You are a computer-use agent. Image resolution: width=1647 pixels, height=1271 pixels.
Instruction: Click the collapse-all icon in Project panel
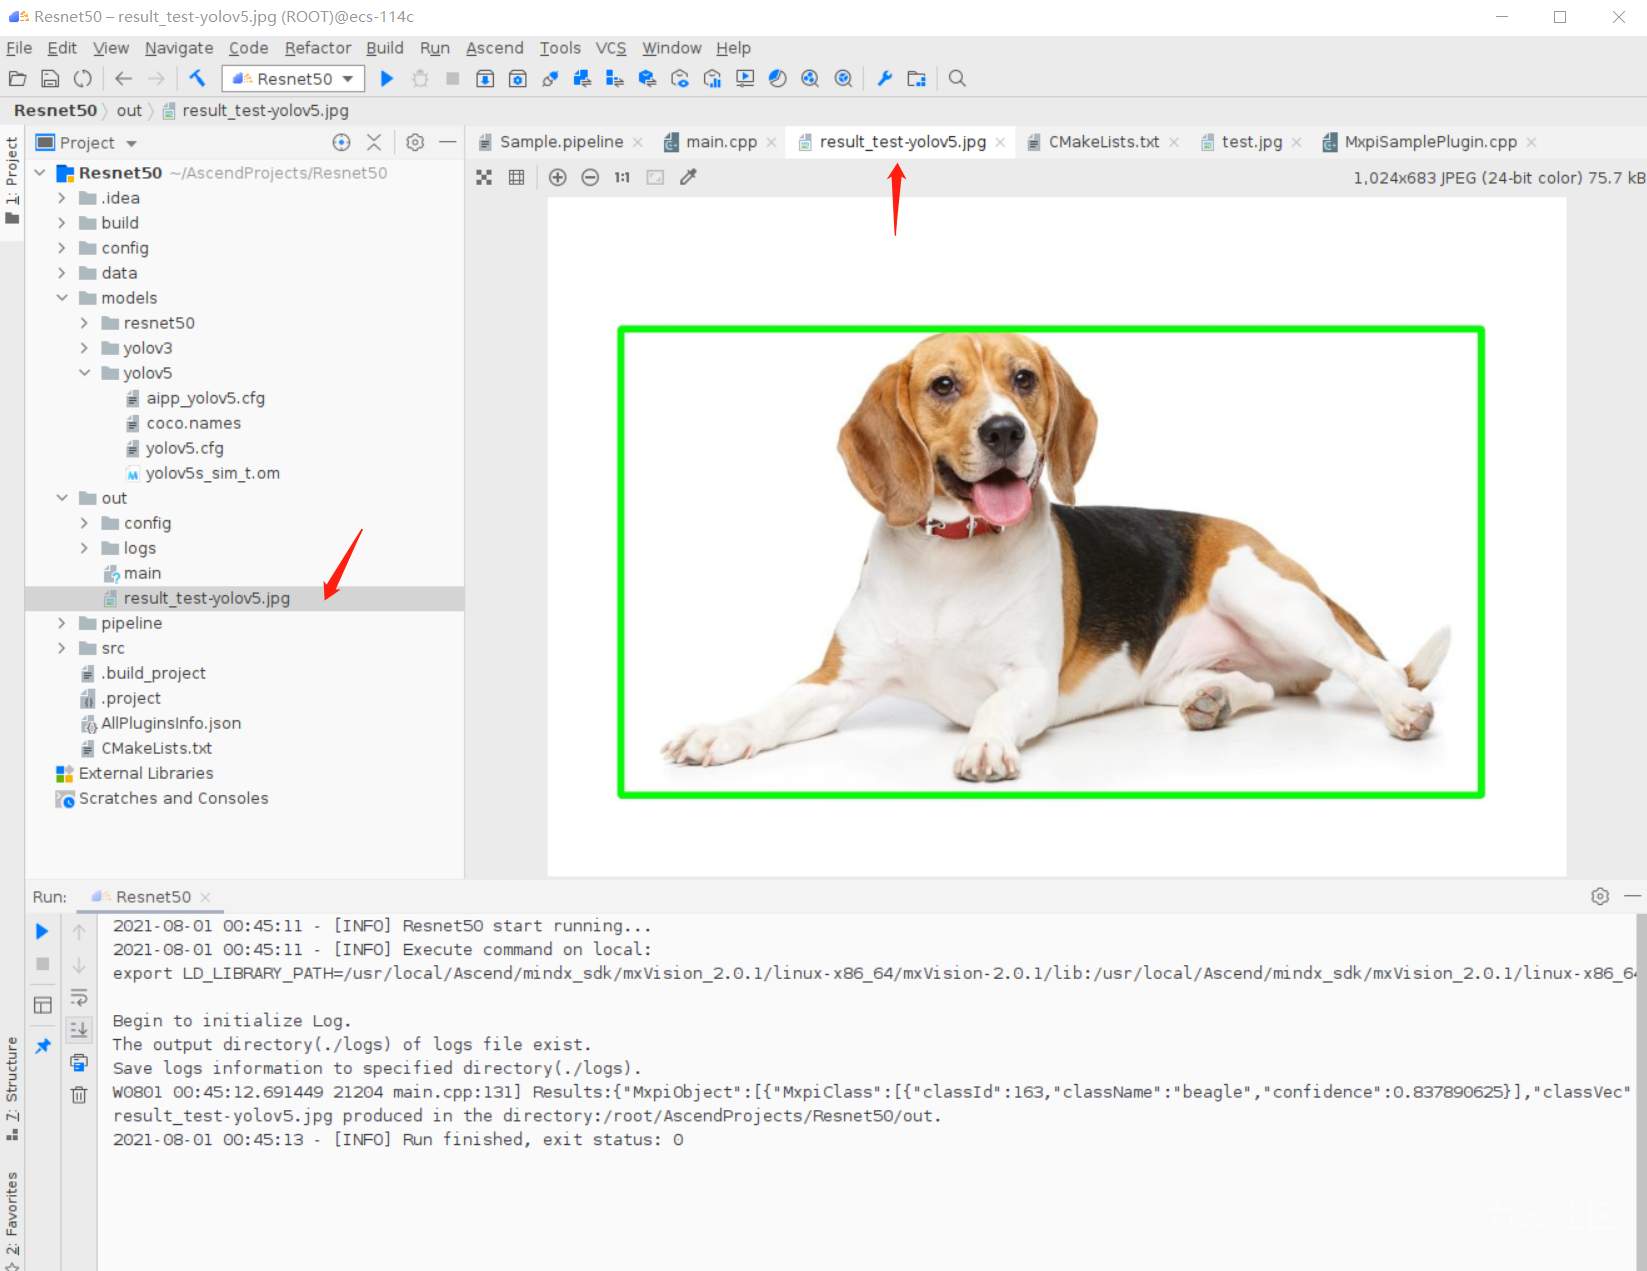pyautogui.click(x=374, y=142)
